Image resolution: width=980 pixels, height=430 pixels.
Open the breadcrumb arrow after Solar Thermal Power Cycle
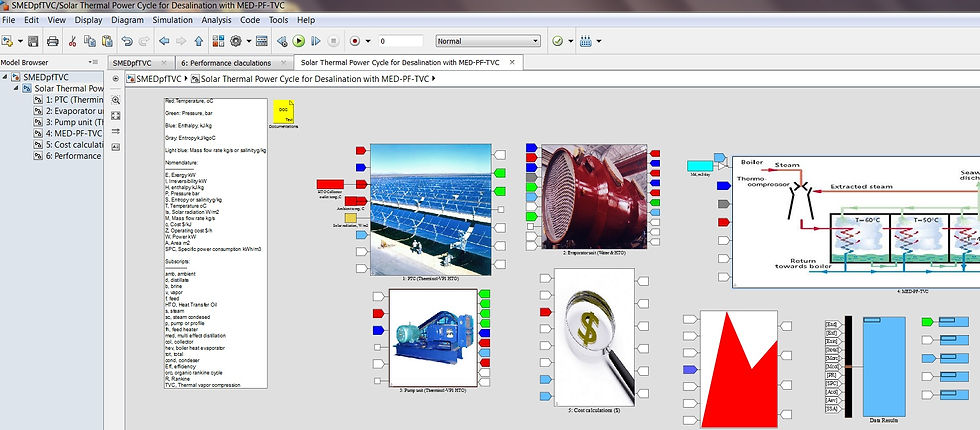pos(433,79)
